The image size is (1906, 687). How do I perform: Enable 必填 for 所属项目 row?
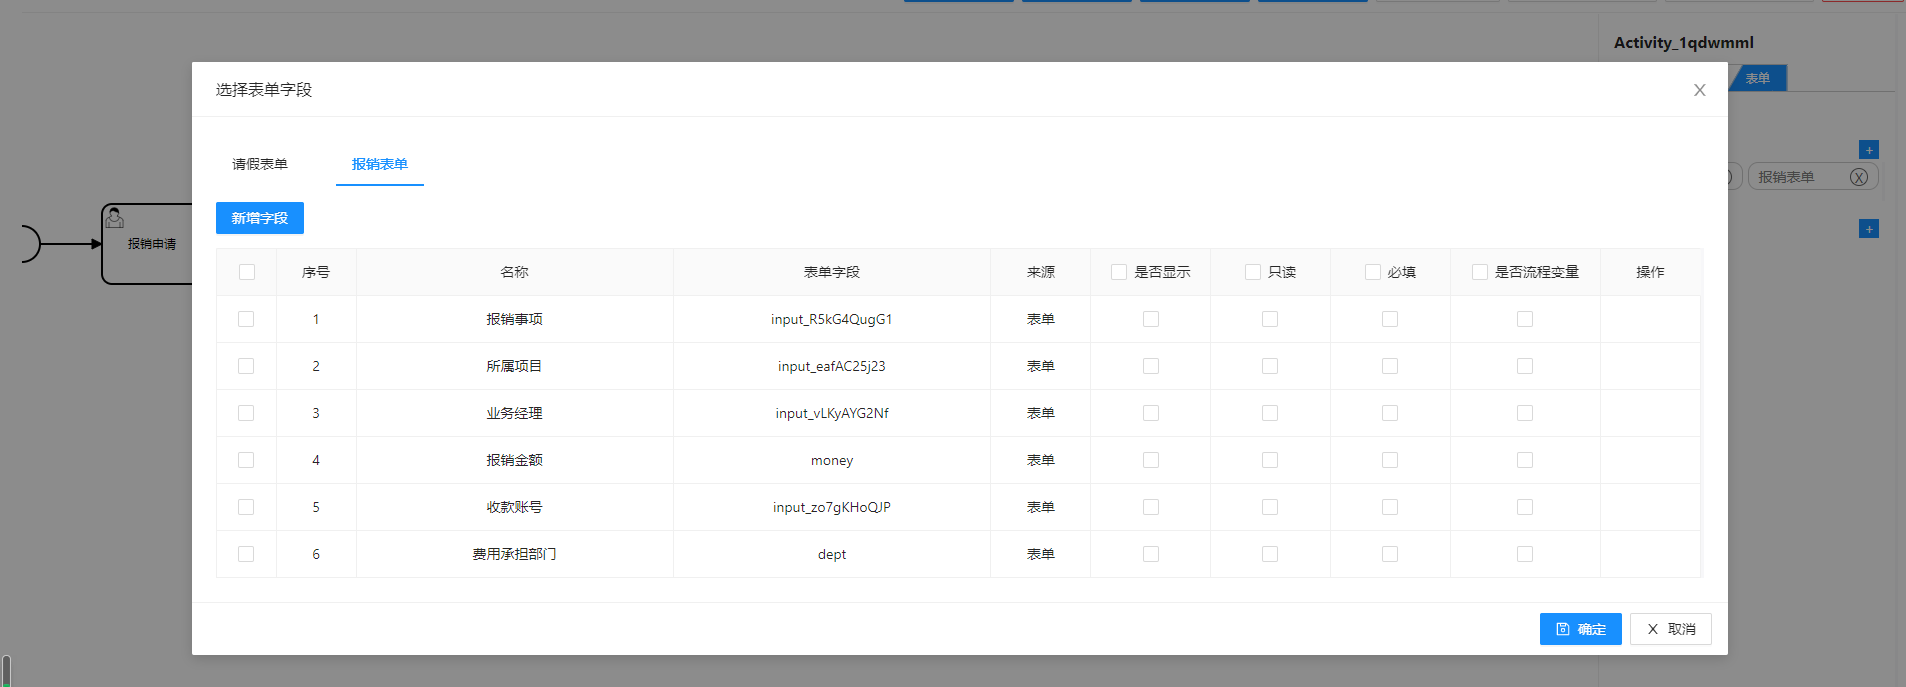[1390, 366]
